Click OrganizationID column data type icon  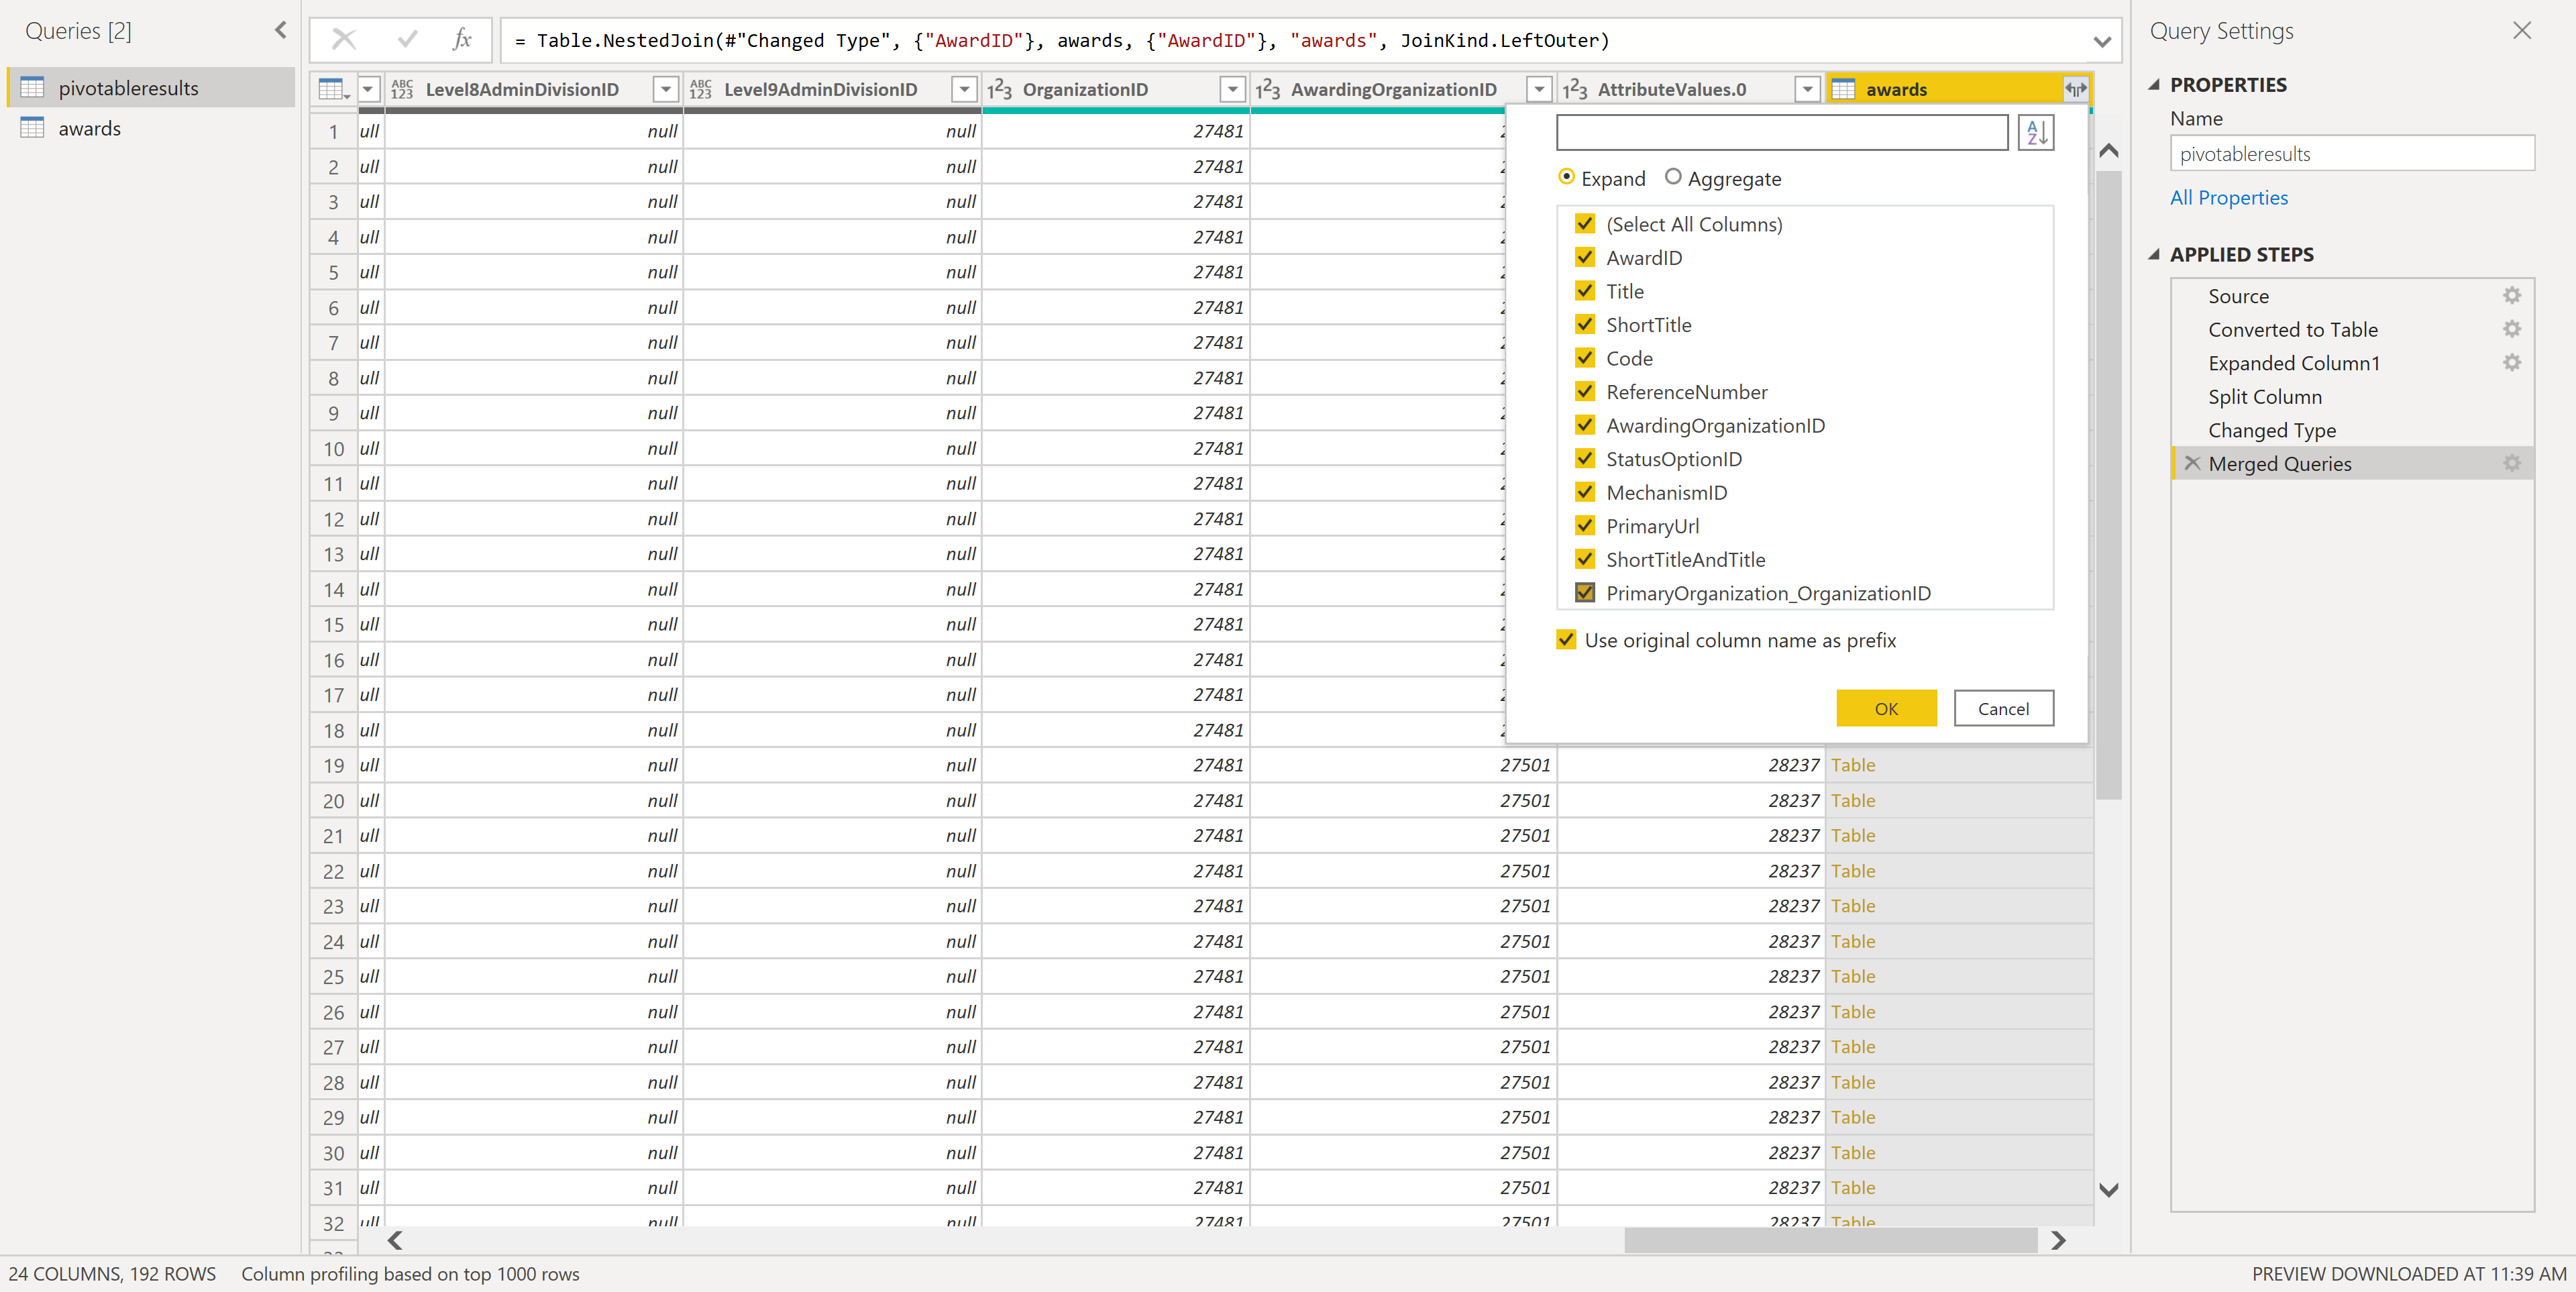tap(1000, 89)
